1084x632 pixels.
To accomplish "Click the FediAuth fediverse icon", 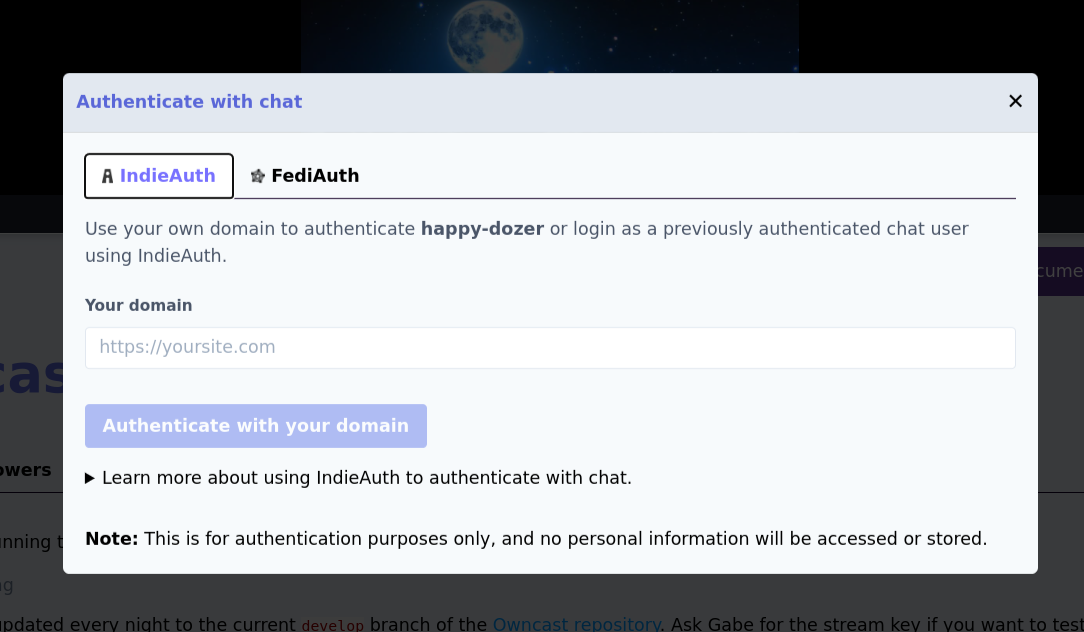I will 258,176.
